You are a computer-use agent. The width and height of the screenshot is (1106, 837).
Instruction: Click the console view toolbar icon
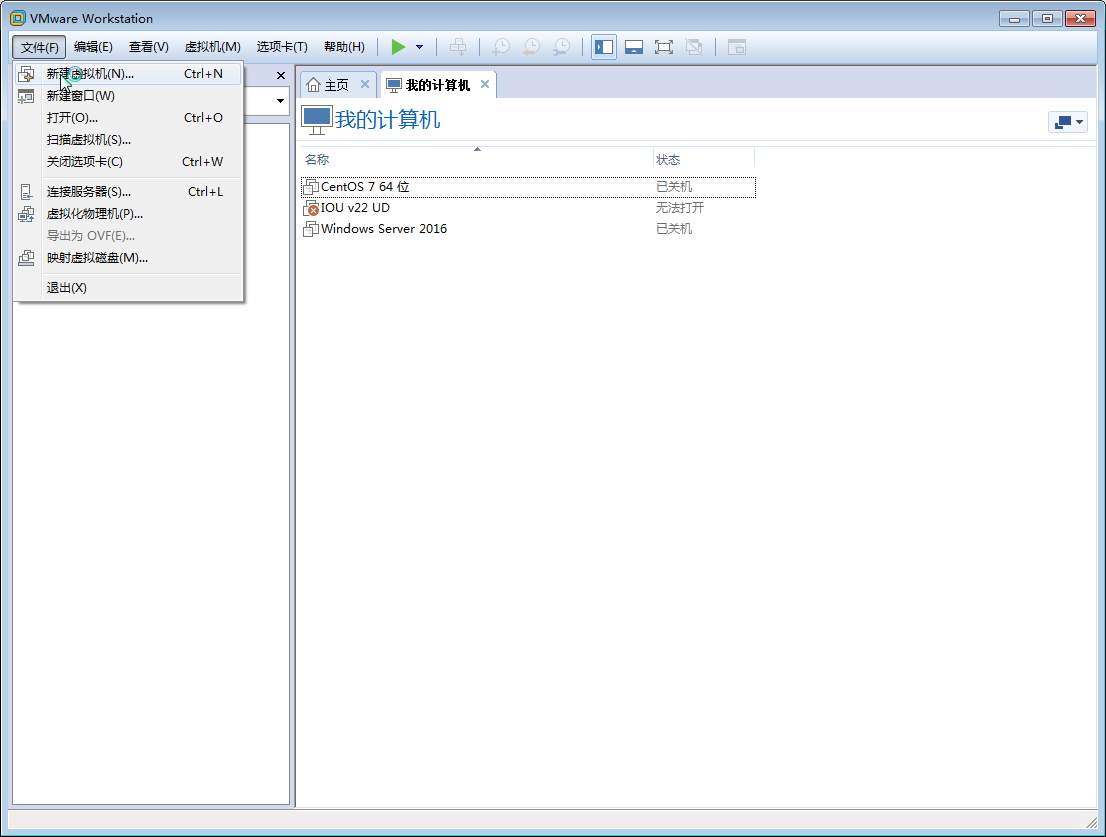click(x=737, y=47)
